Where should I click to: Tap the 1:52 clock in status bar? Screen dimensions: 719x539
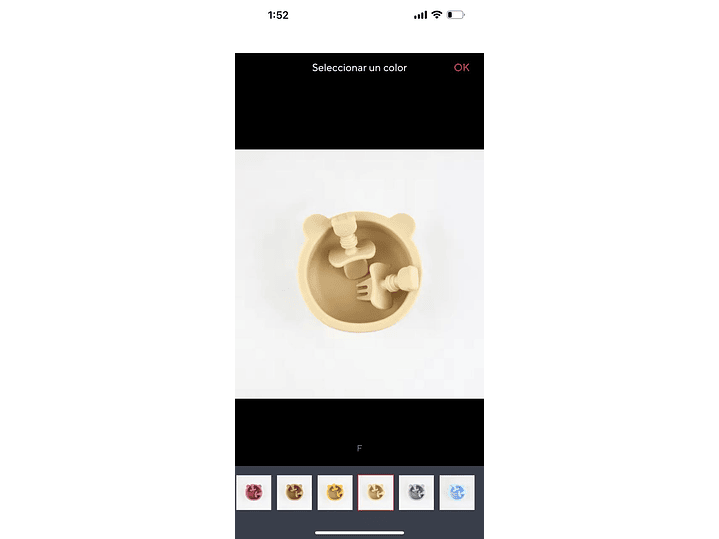[278, 15]
